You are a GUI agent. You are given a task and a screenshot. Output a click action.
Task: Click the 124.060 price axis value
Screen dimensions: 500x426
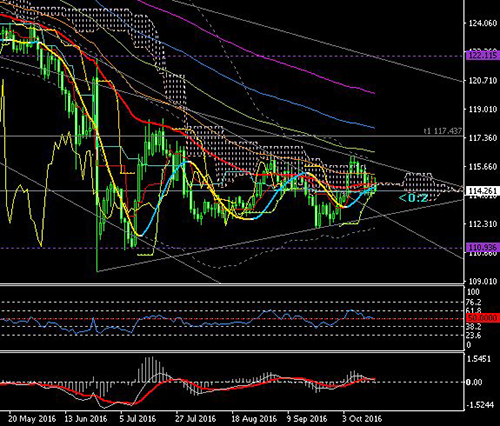[x=483, y=23]
